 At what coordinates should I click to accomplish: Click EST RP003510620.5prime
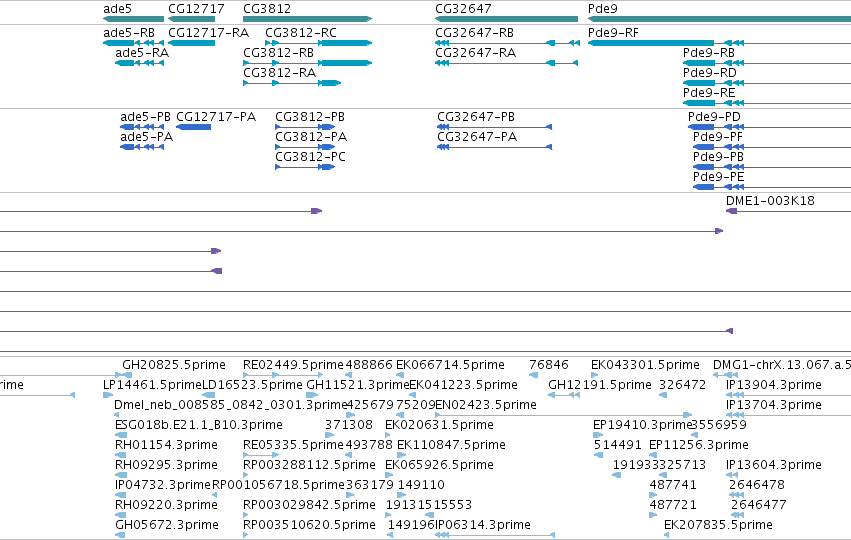(309, 526)
